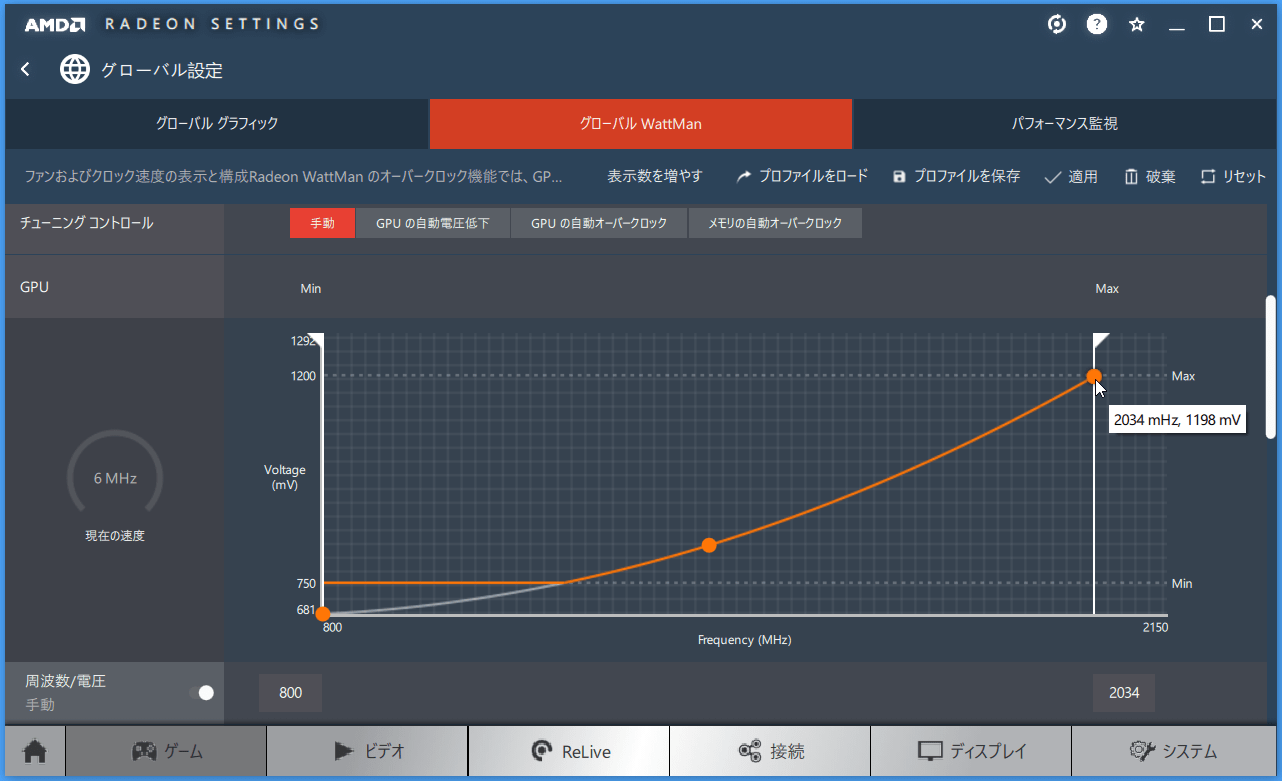Click the 750 voltage axis value
Viewport: 1282px width, 781px height.
[x=306, y=583]
